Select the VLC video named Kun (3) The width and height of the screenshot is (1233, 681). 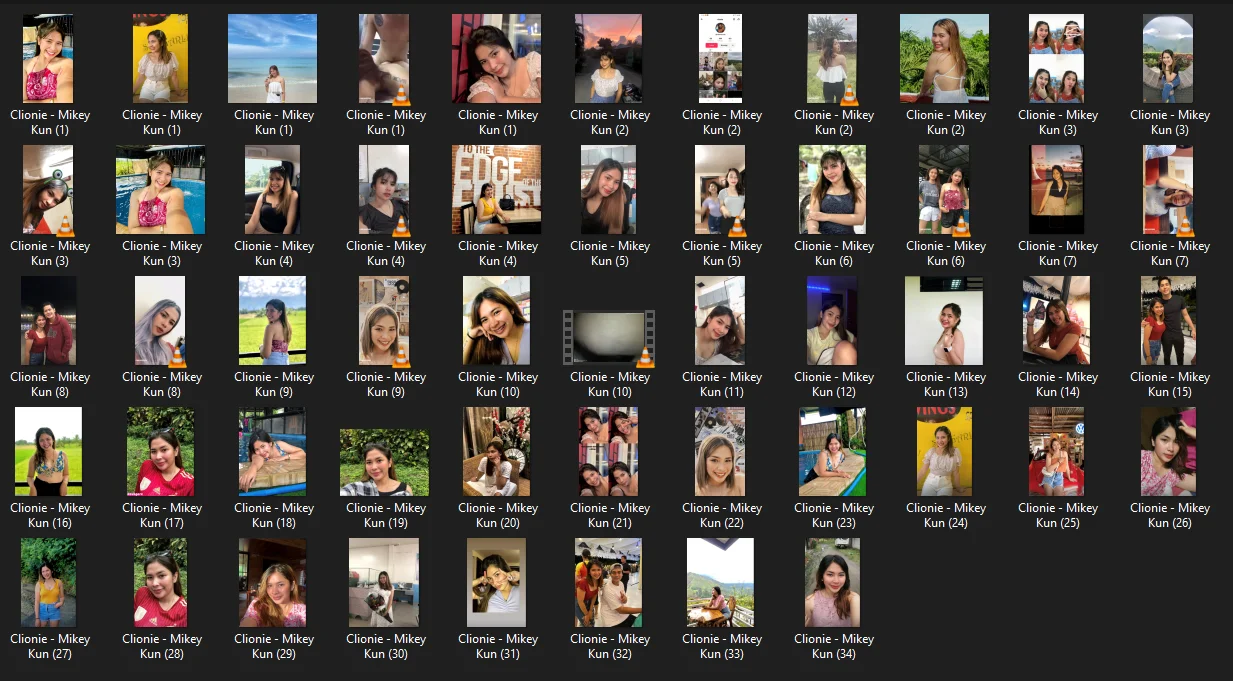click(x=48, y=190)
